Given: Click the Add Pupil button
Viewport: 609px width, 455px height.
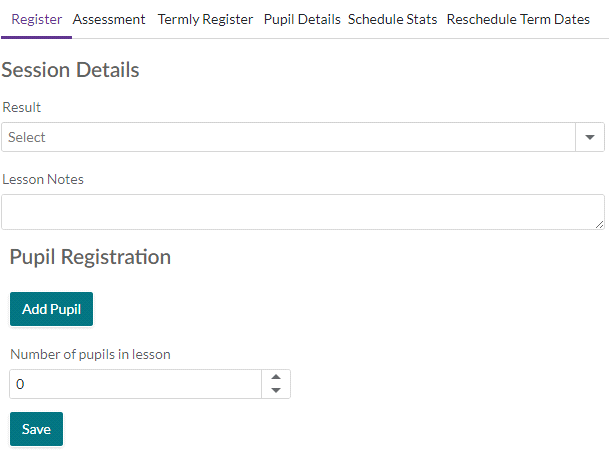Looking at the screenshot, I should [51, 309].
